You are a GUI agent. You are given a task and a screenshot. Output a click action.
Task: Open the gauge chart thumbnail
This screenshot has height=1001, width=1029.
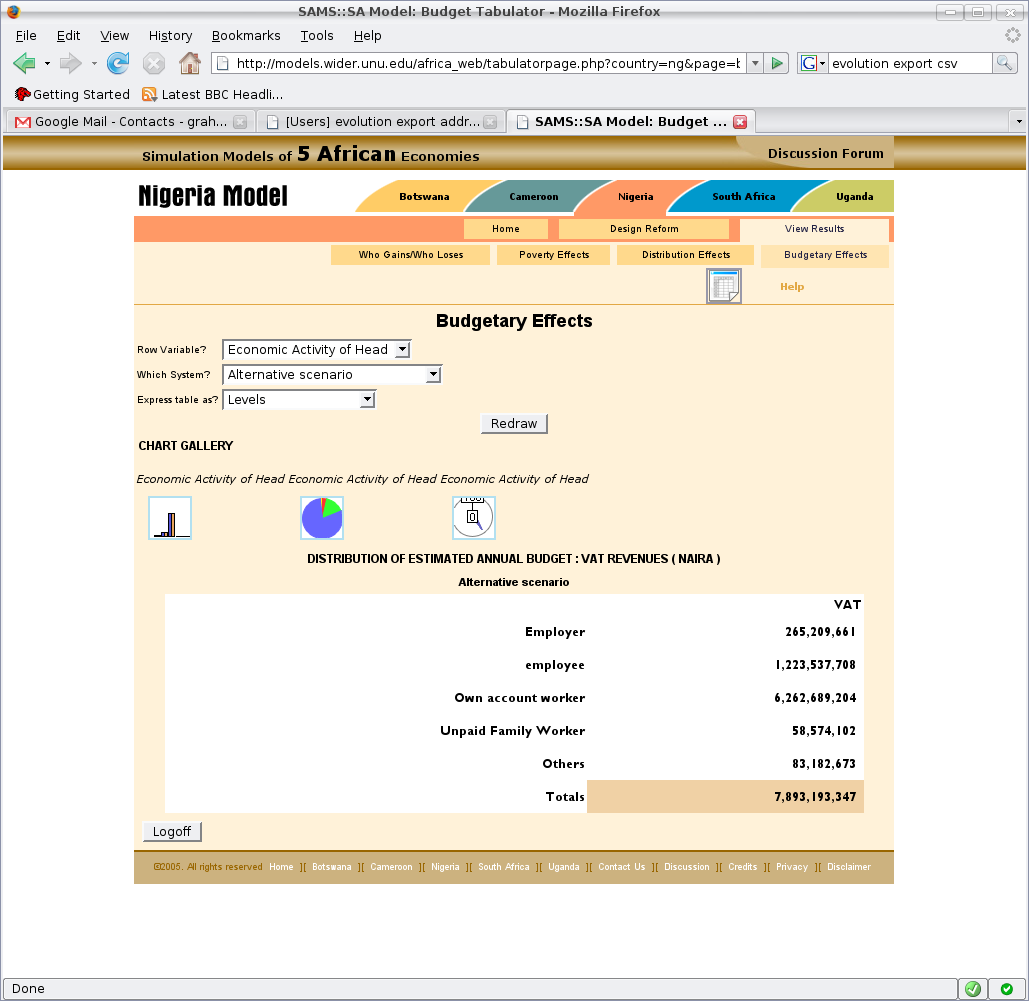pos(473,518)
